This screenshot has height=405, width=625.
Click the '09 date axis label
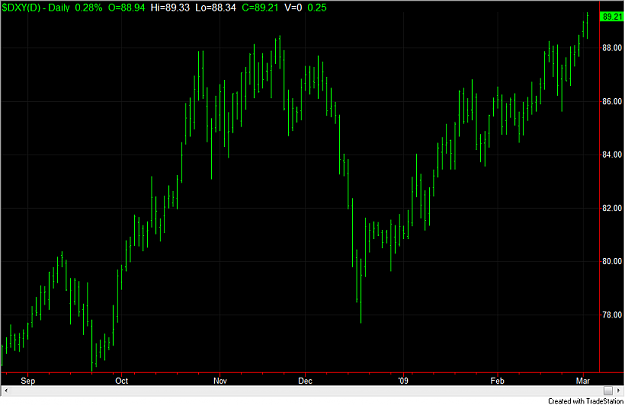point(403,381)
